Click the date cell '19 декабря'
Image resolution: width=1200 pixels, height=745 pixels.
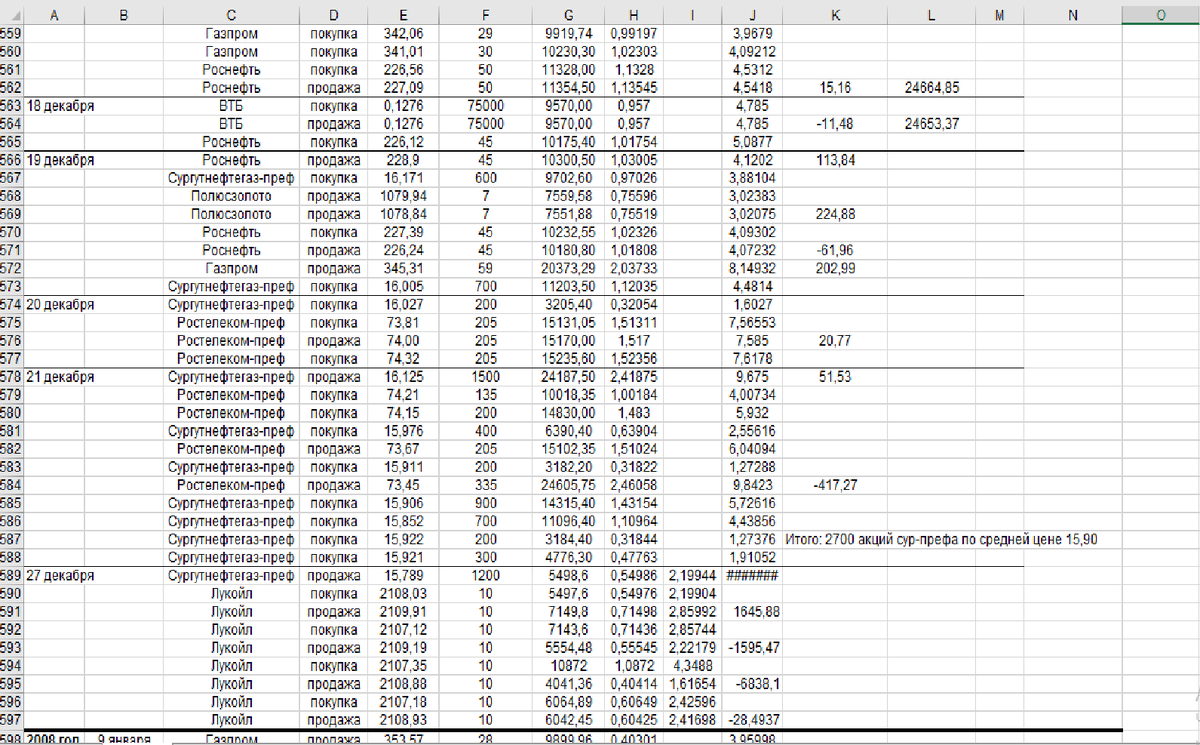(x=59, y=159)
